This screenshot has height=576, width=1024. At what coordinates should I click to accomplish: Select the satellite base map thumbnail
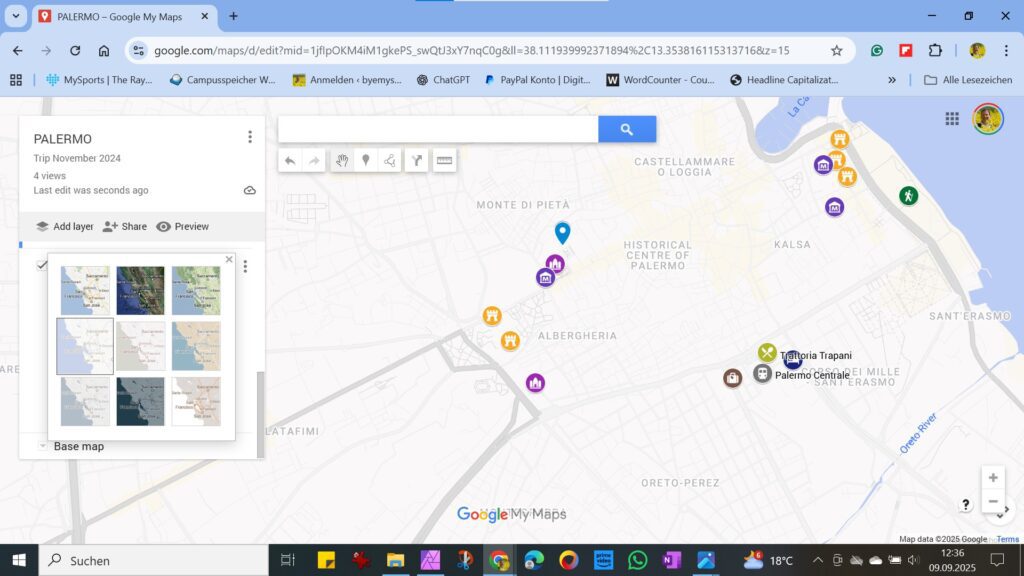tap(140, 288)
